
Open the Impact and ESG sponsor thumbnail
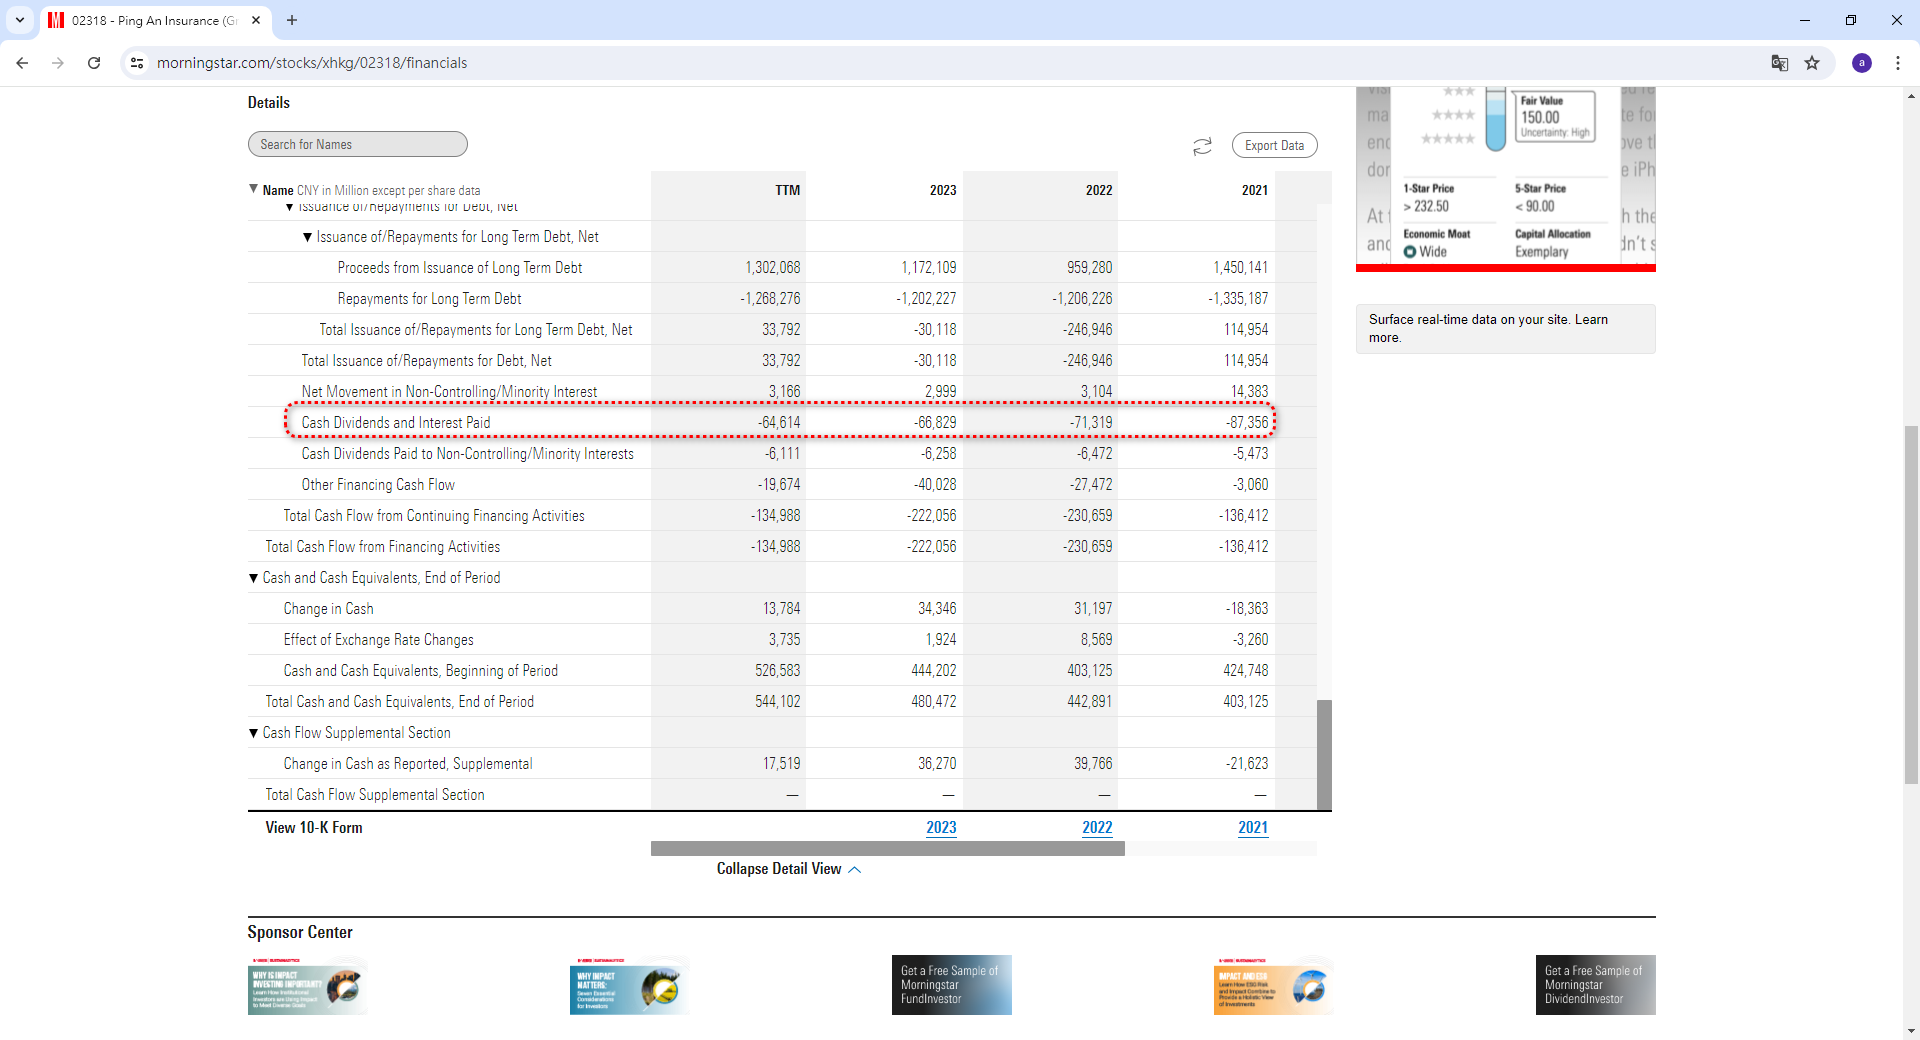[1274, 986]
